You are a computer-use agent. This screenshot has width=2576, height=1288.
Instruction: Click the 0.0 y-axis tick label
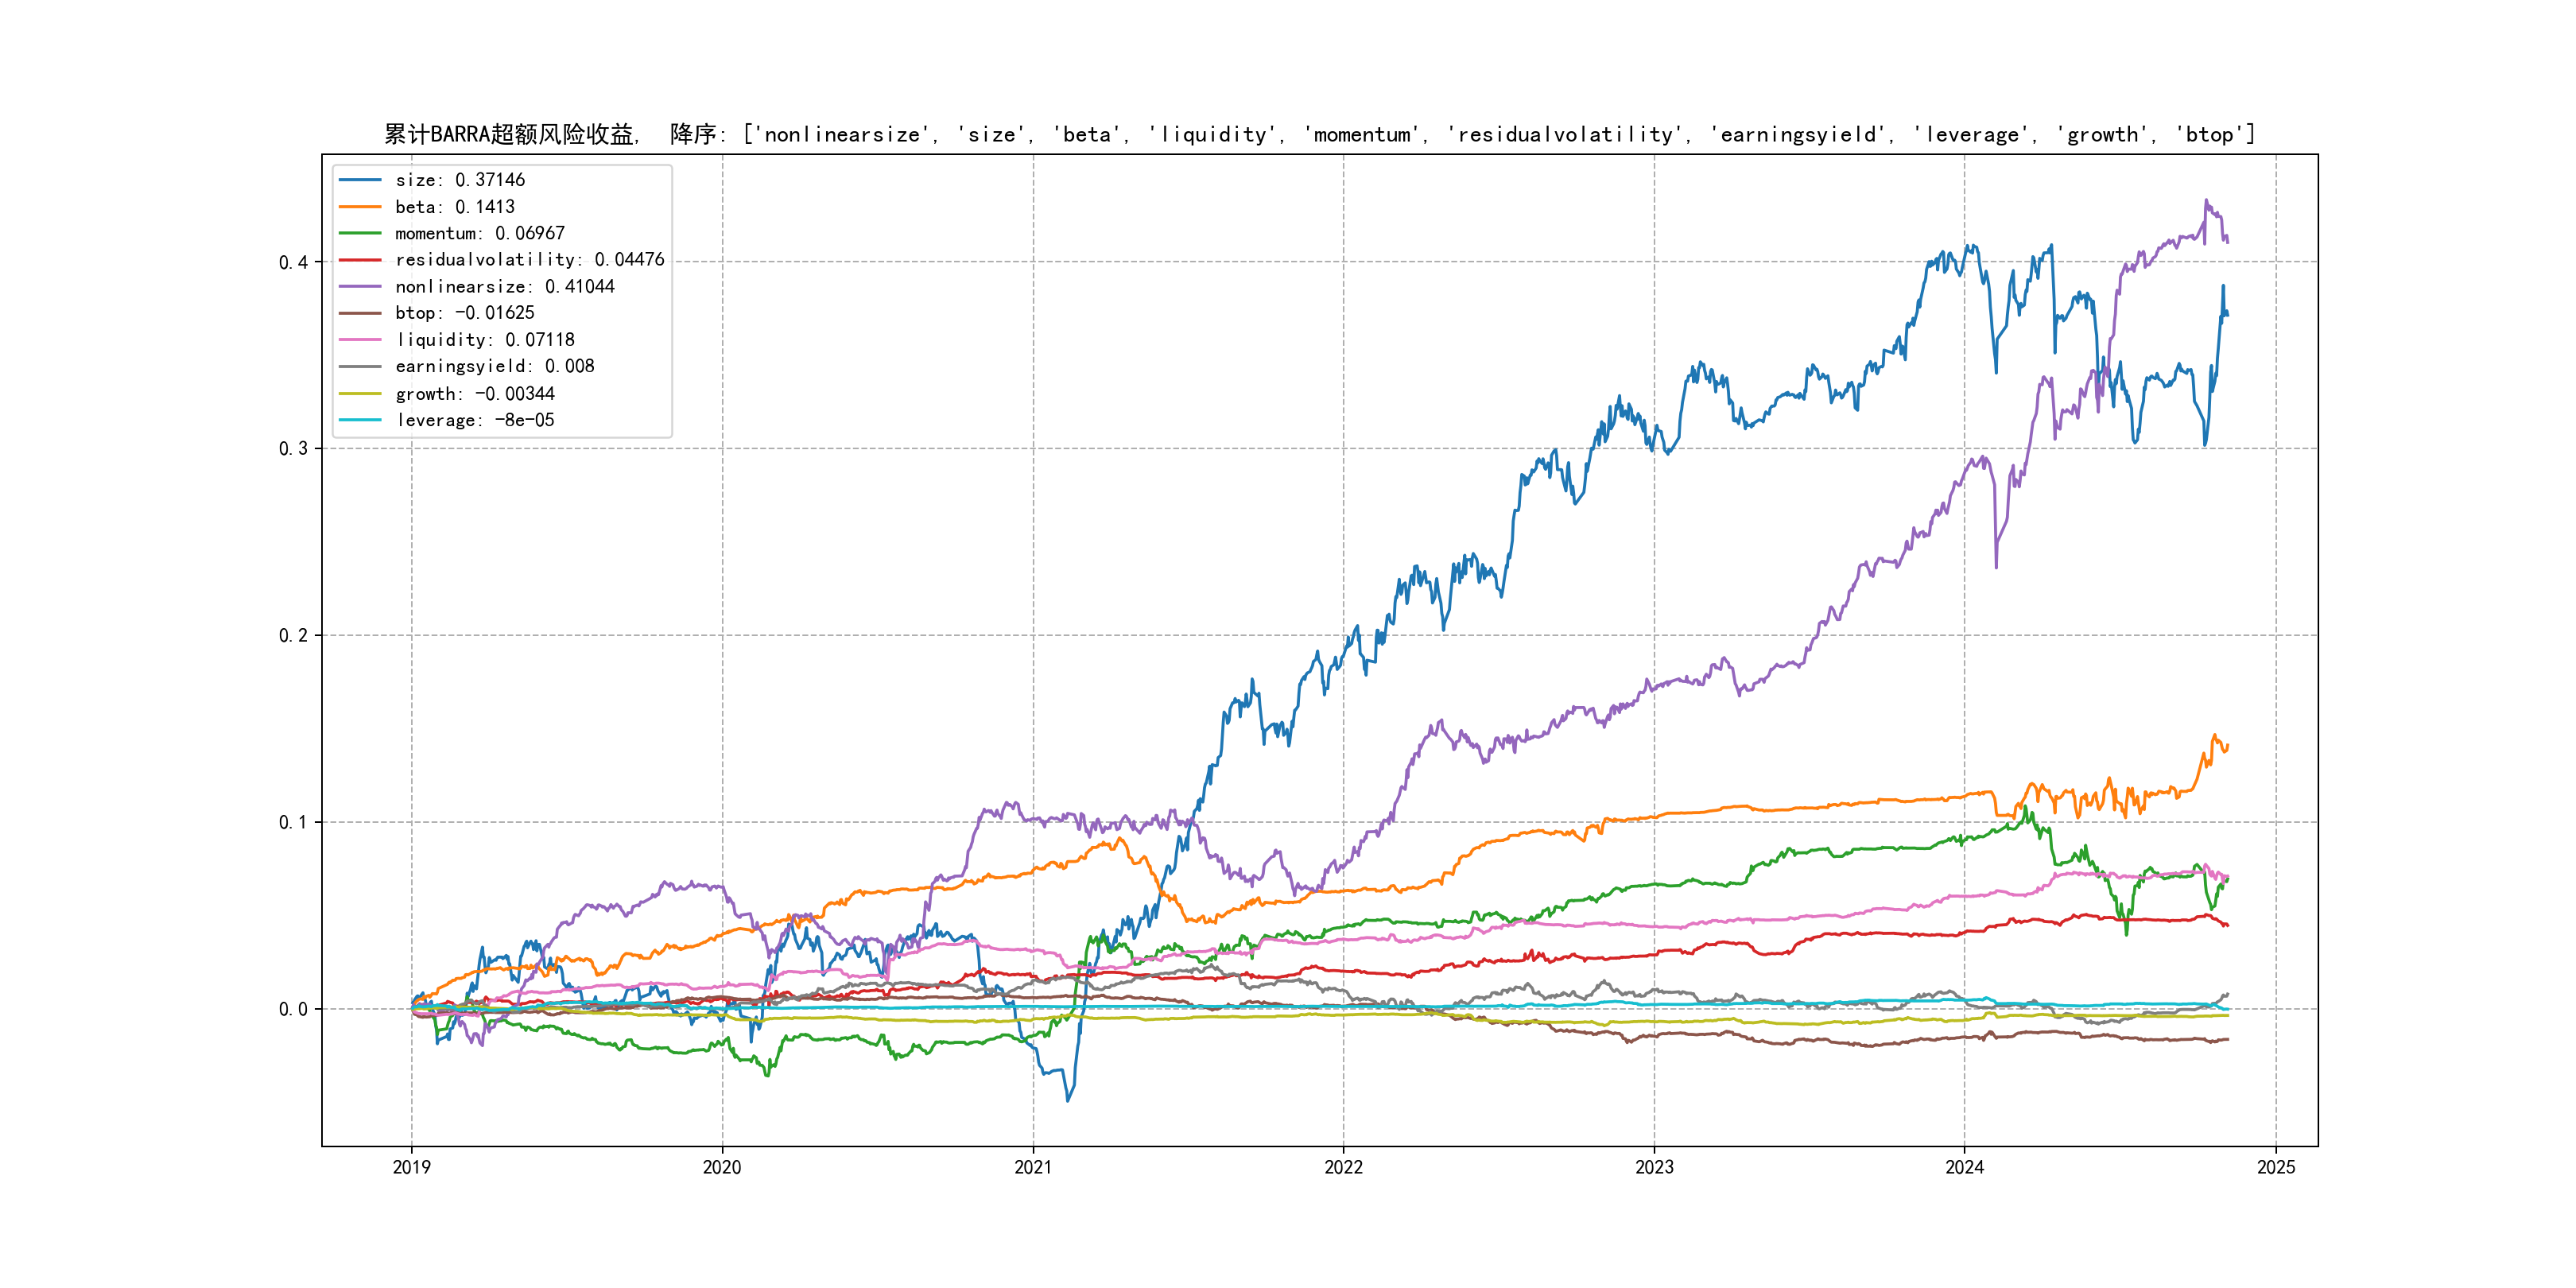point(293,1009)
